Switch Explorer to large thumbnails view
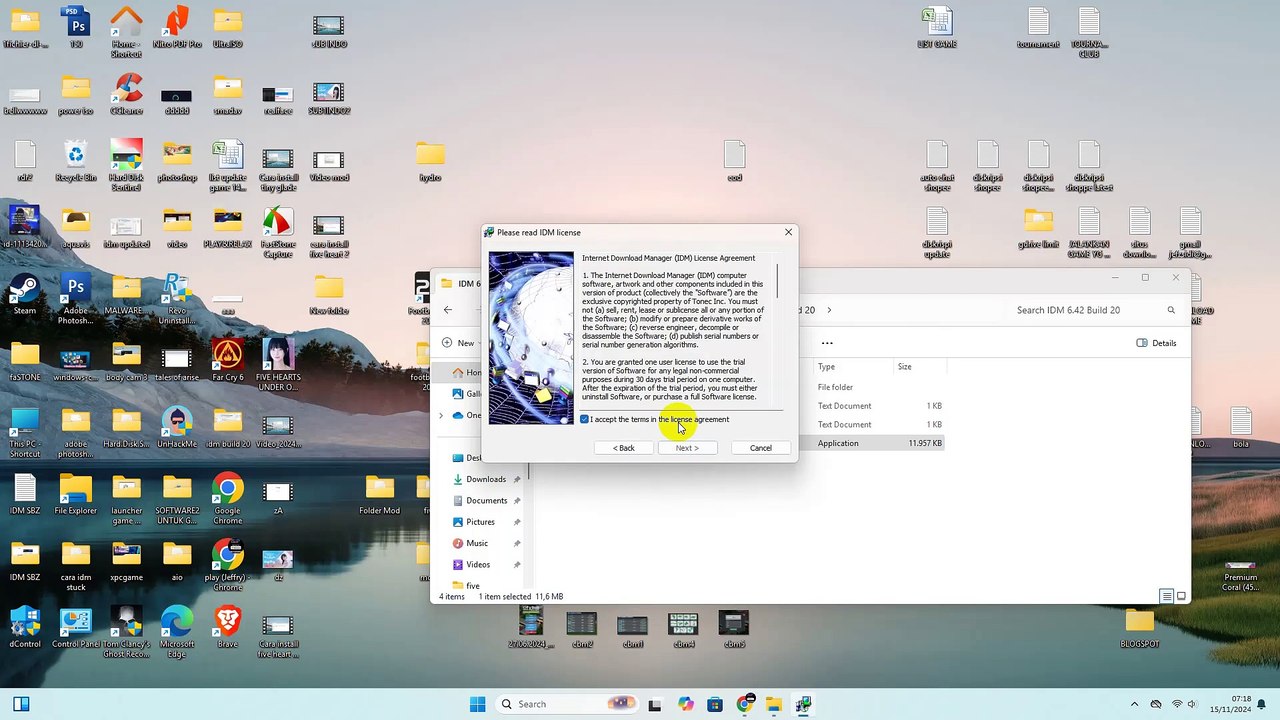 click(x=1181, y=596)
